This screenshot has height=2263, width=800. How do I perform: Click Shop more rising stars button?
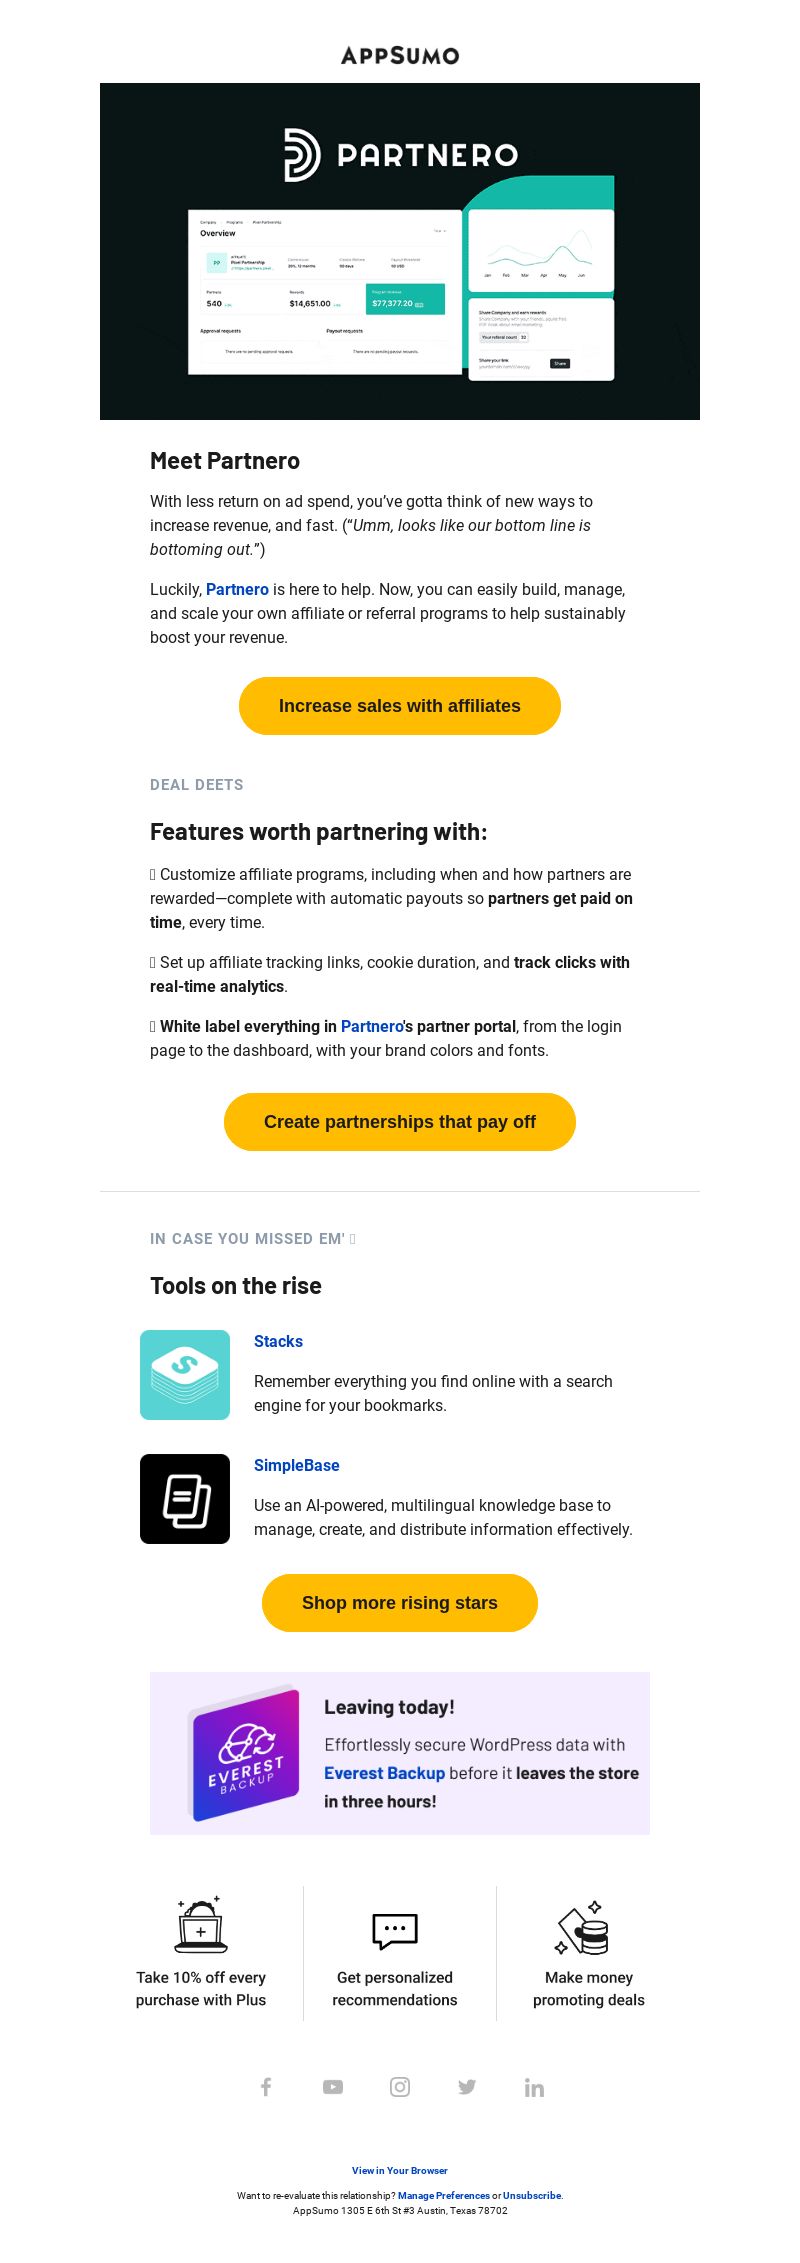point(400,1603)
